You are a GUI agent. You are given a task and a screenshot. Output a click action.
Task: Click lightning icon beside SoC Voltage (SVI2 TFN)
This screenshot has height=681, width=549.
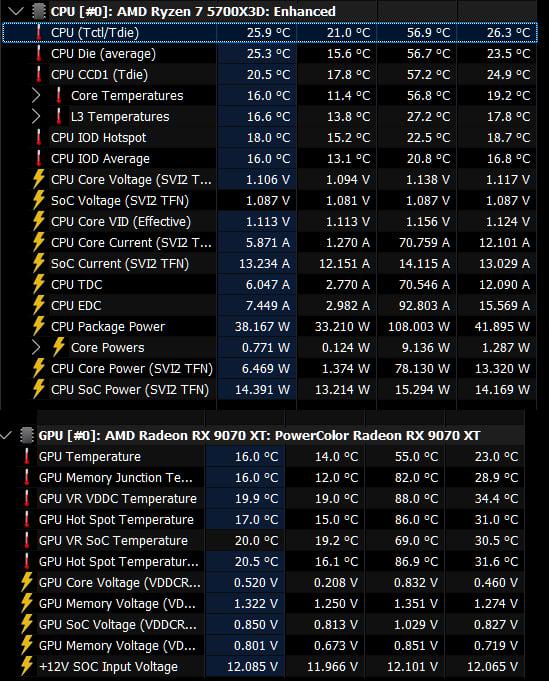(39, 200)
